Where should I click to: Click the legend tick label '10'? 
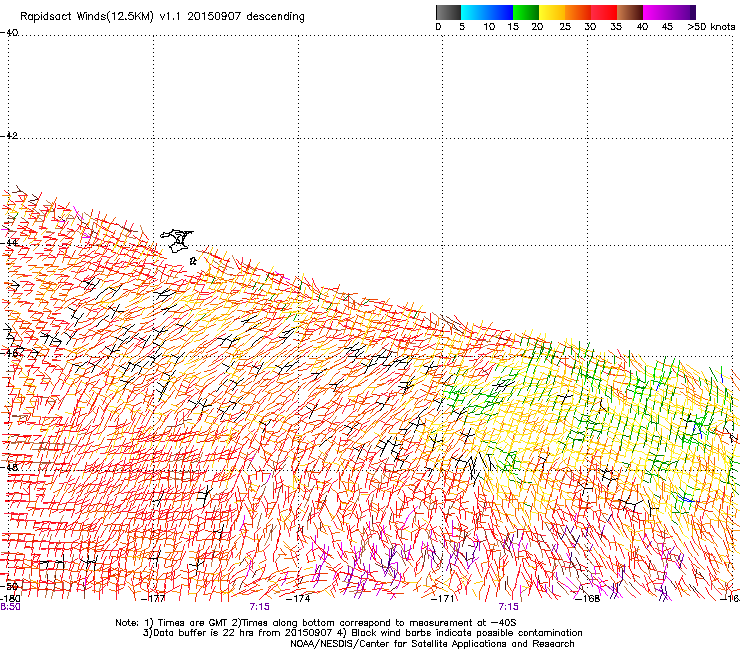[x=489, y=27]
